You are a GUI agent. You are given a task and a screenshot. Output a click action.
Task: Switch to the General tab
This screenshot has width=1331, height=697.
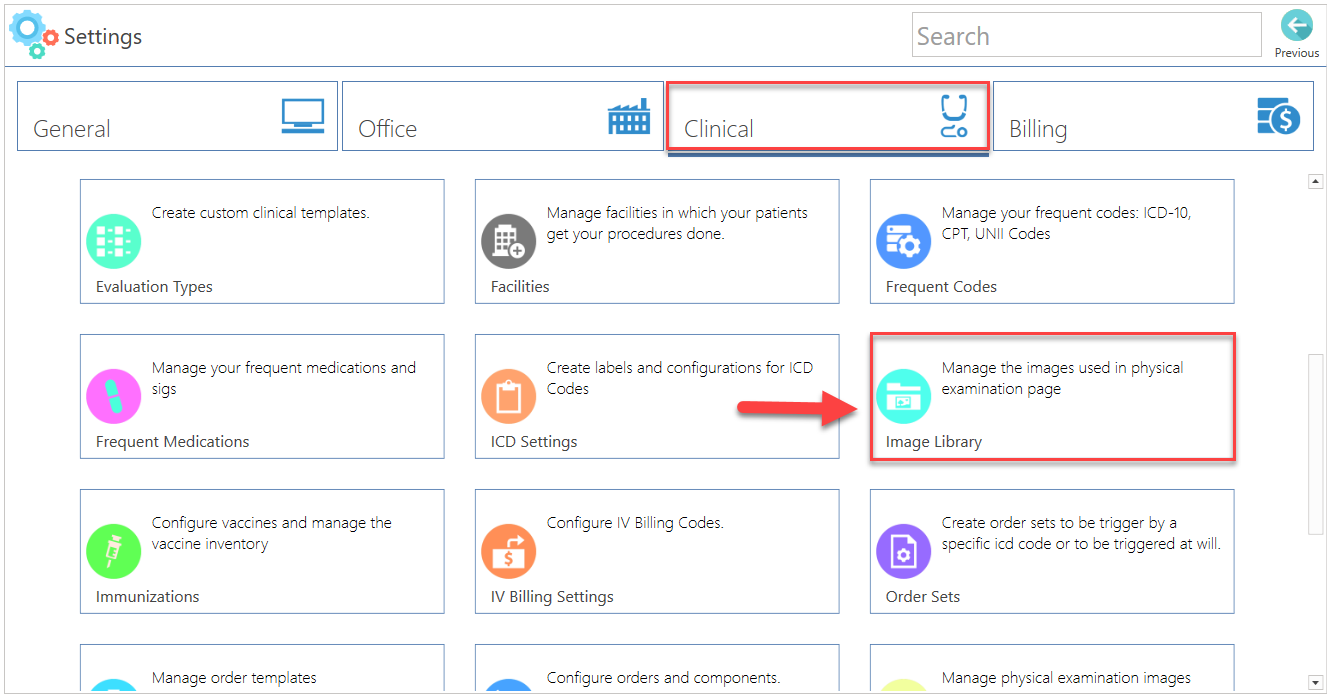[177, 116]
